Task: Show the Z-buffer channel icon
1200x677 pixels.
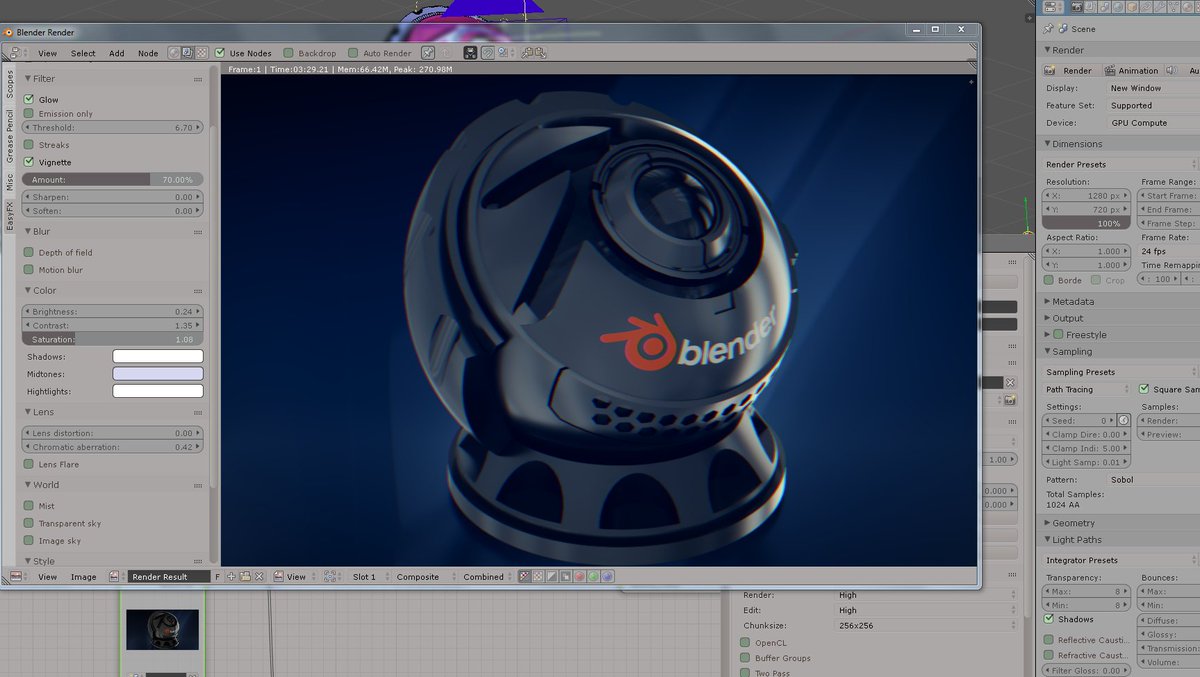Action: click(566, 577)
